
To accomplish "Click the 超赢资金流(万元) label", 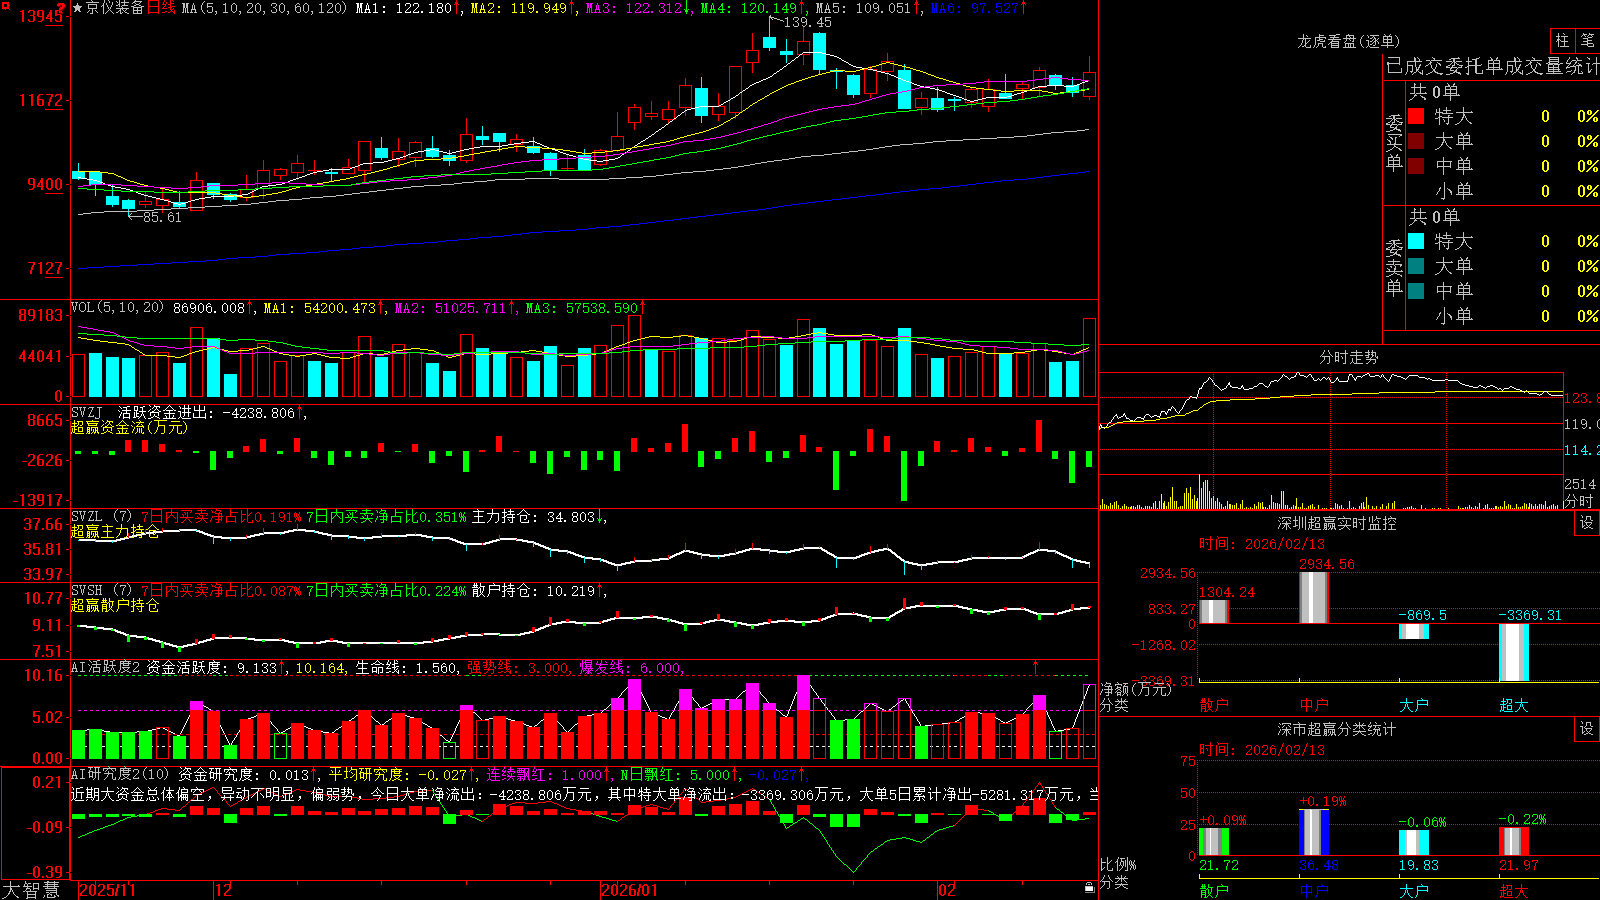I will pyautogui.click(x=129, y=427).
